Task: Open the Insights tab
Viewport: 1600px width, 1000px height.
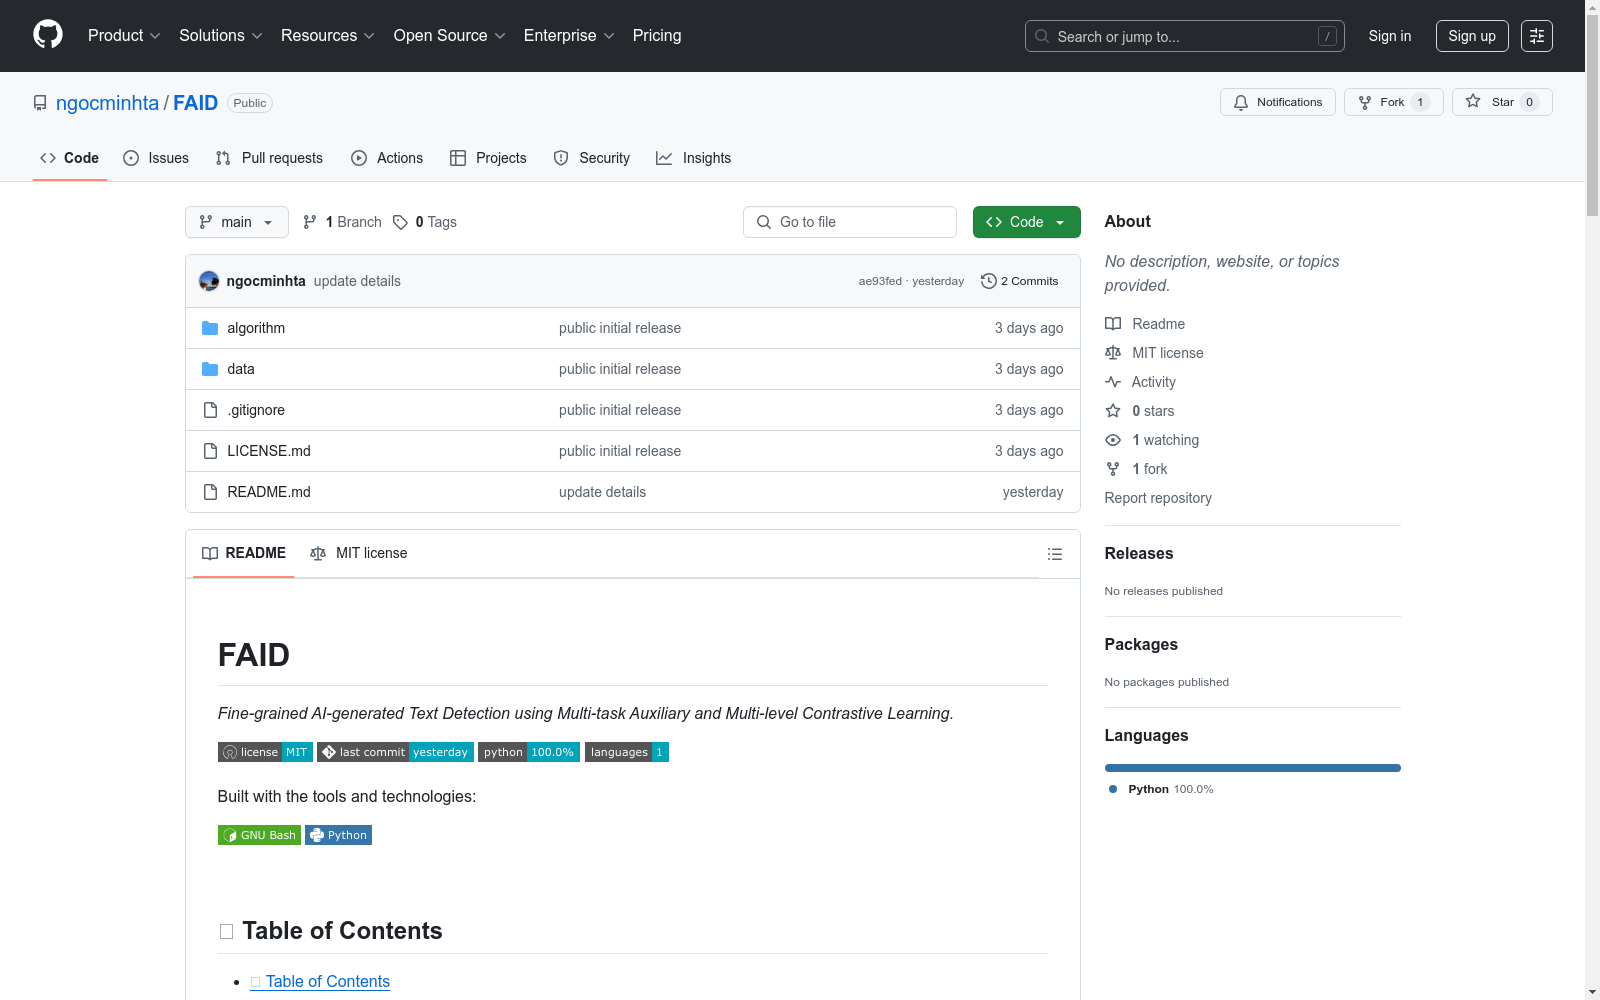Action: (x=693, y=158)
